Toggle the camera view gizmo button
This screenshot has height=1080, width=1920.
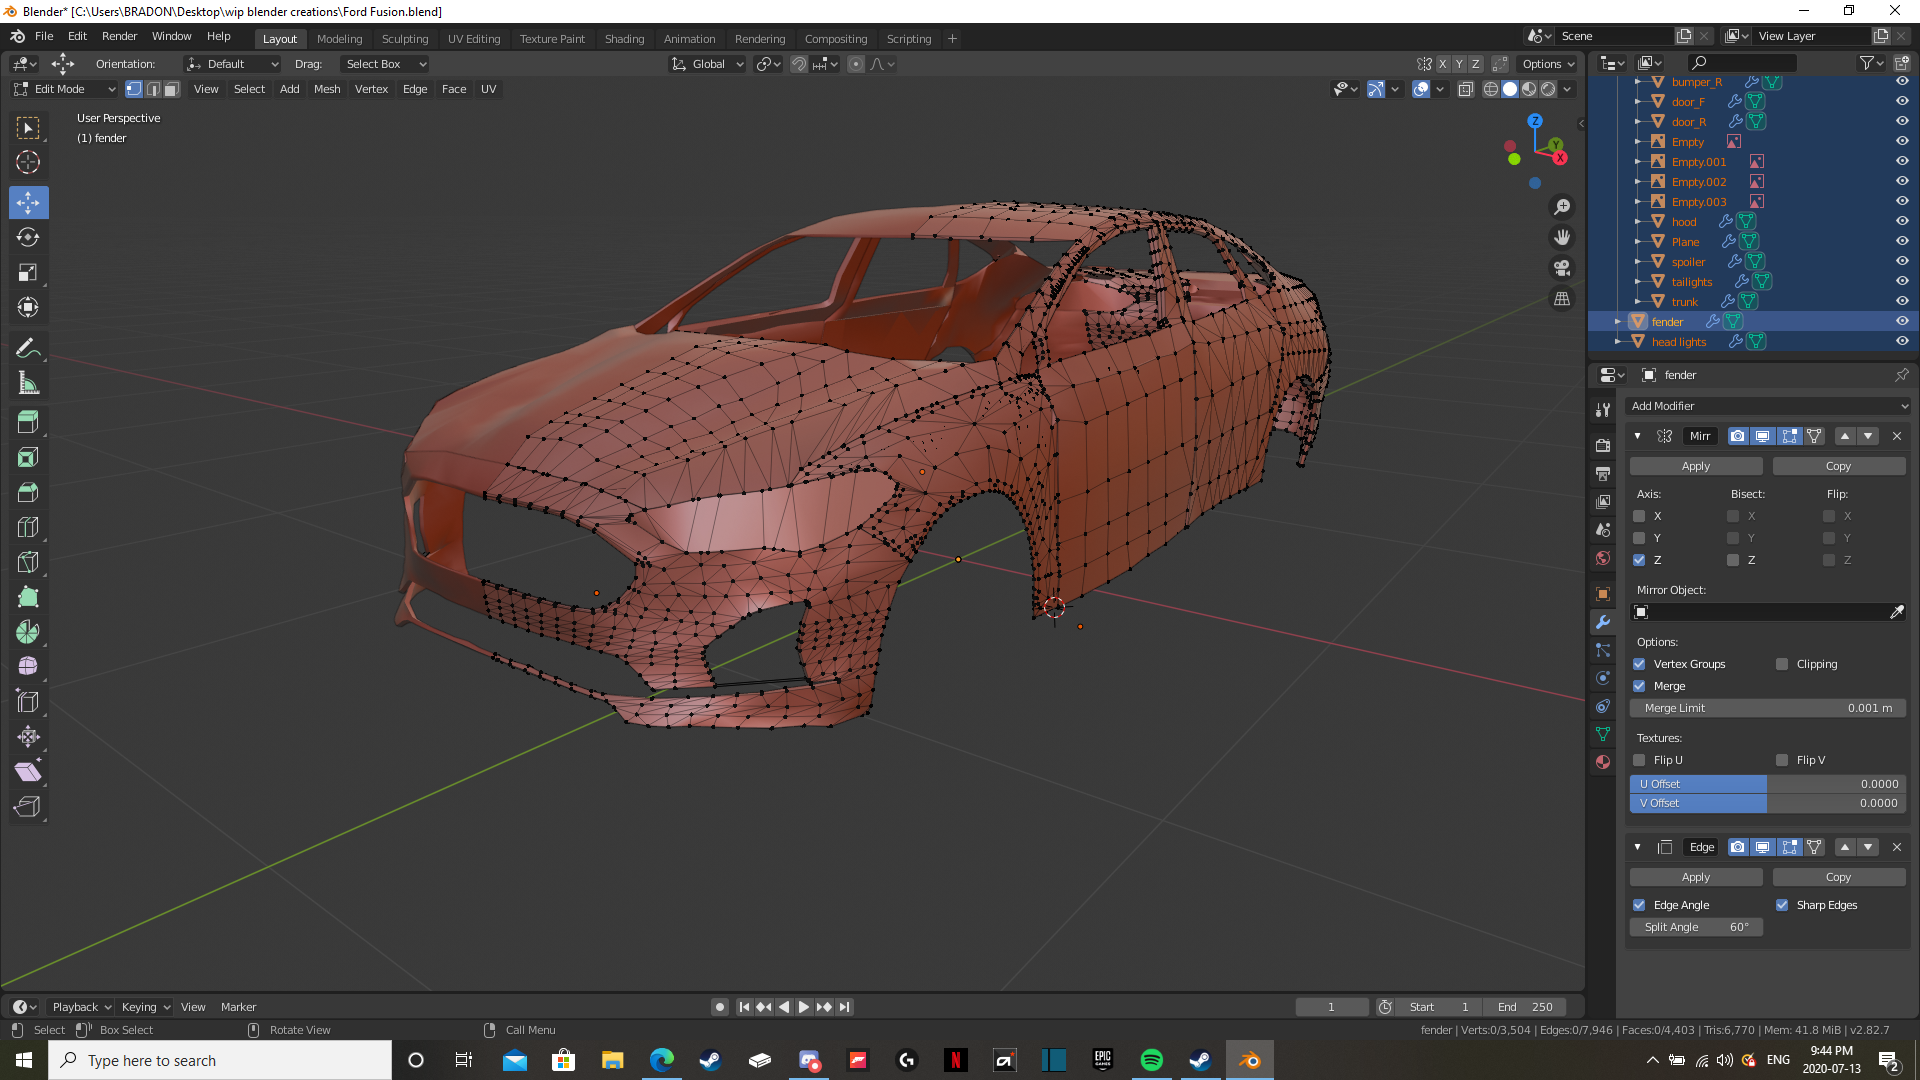(x=1562, y=268)
